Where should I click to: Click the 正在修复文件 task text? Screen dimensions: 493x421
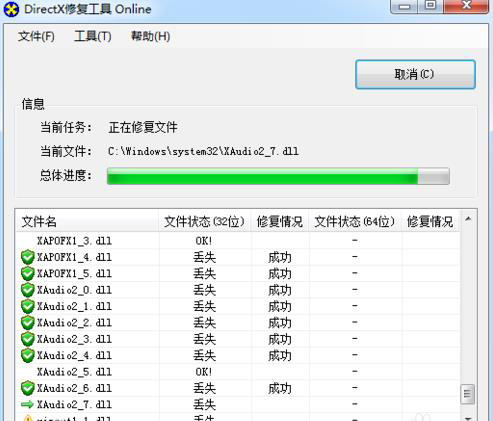coord(143,127)
